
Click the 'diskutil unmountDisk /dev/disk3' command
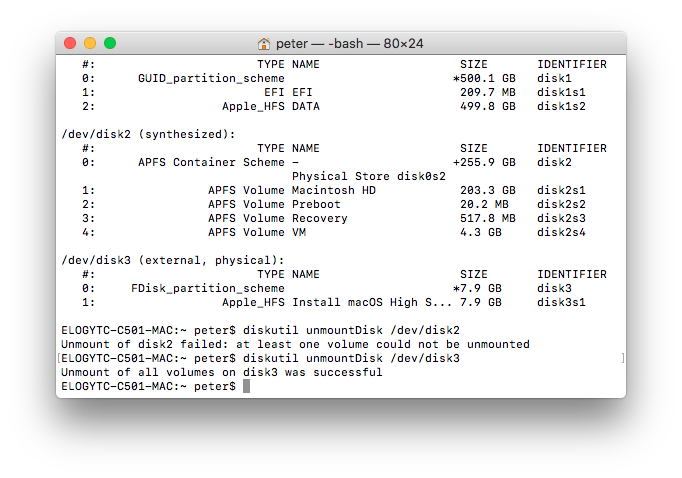pyautogui.click(x=351, y=358)
